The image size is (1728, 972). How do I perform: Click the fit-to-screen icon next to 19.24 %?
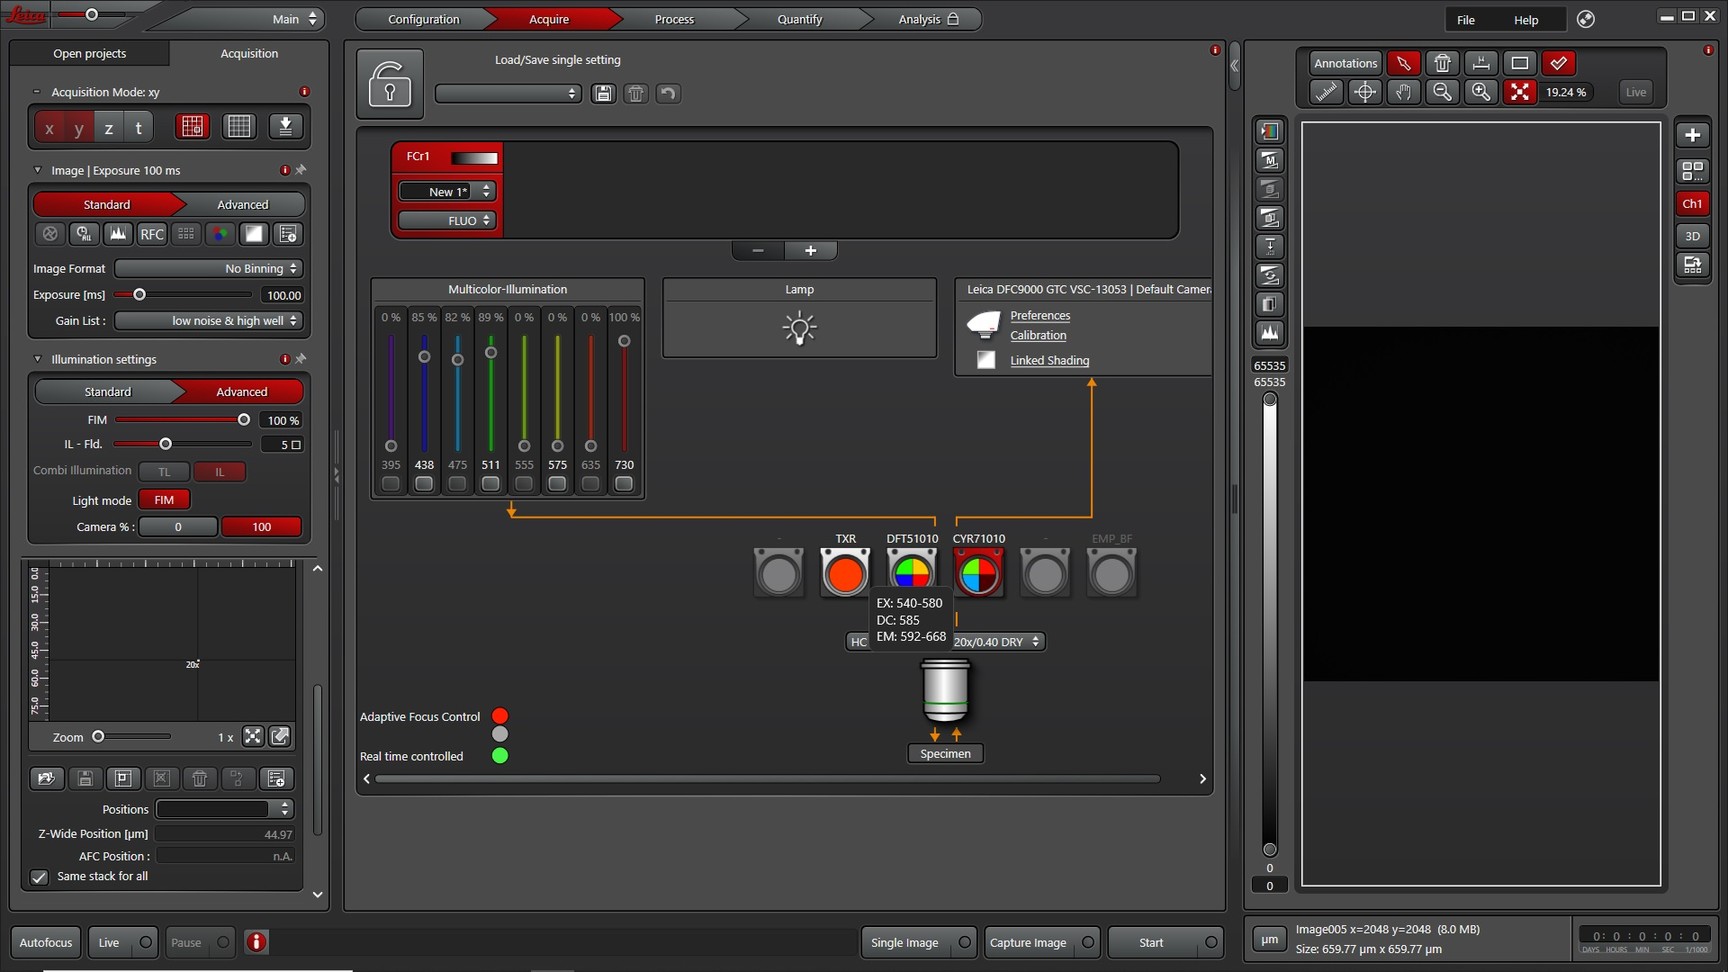tap(1519, 92)
